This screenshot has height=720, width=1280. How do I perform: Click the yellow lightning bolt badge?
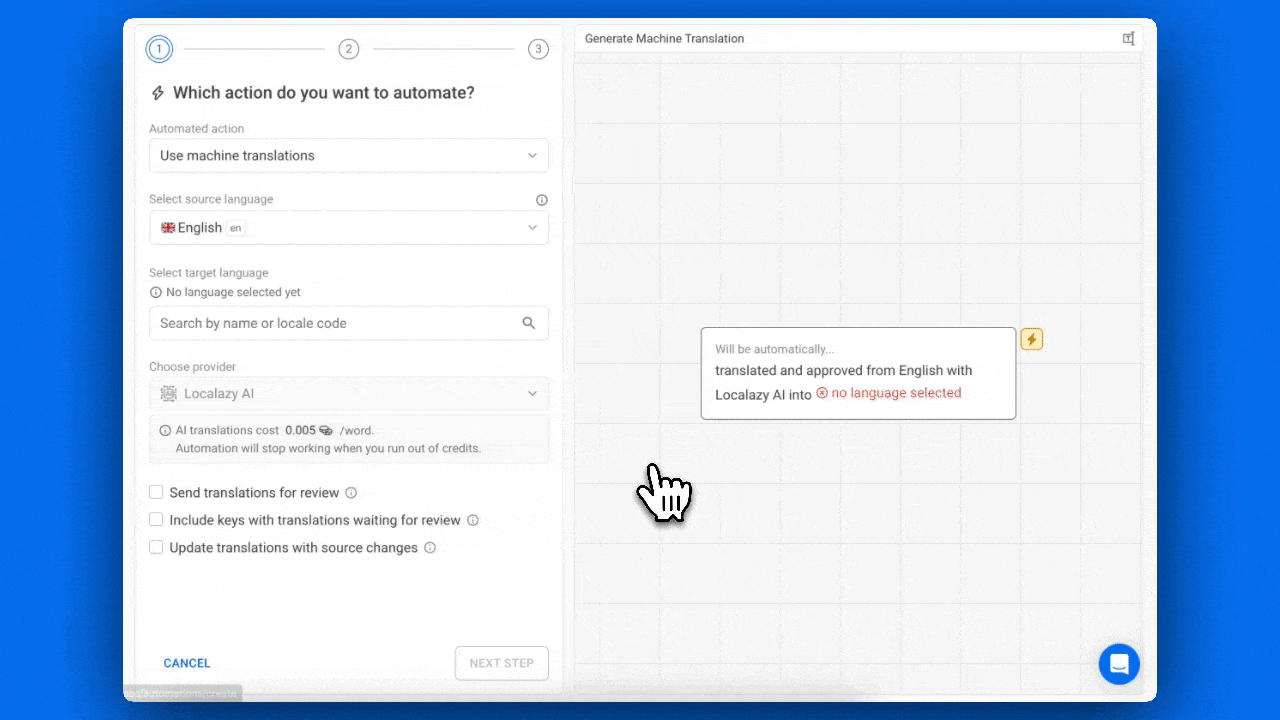click(1031, 340)
